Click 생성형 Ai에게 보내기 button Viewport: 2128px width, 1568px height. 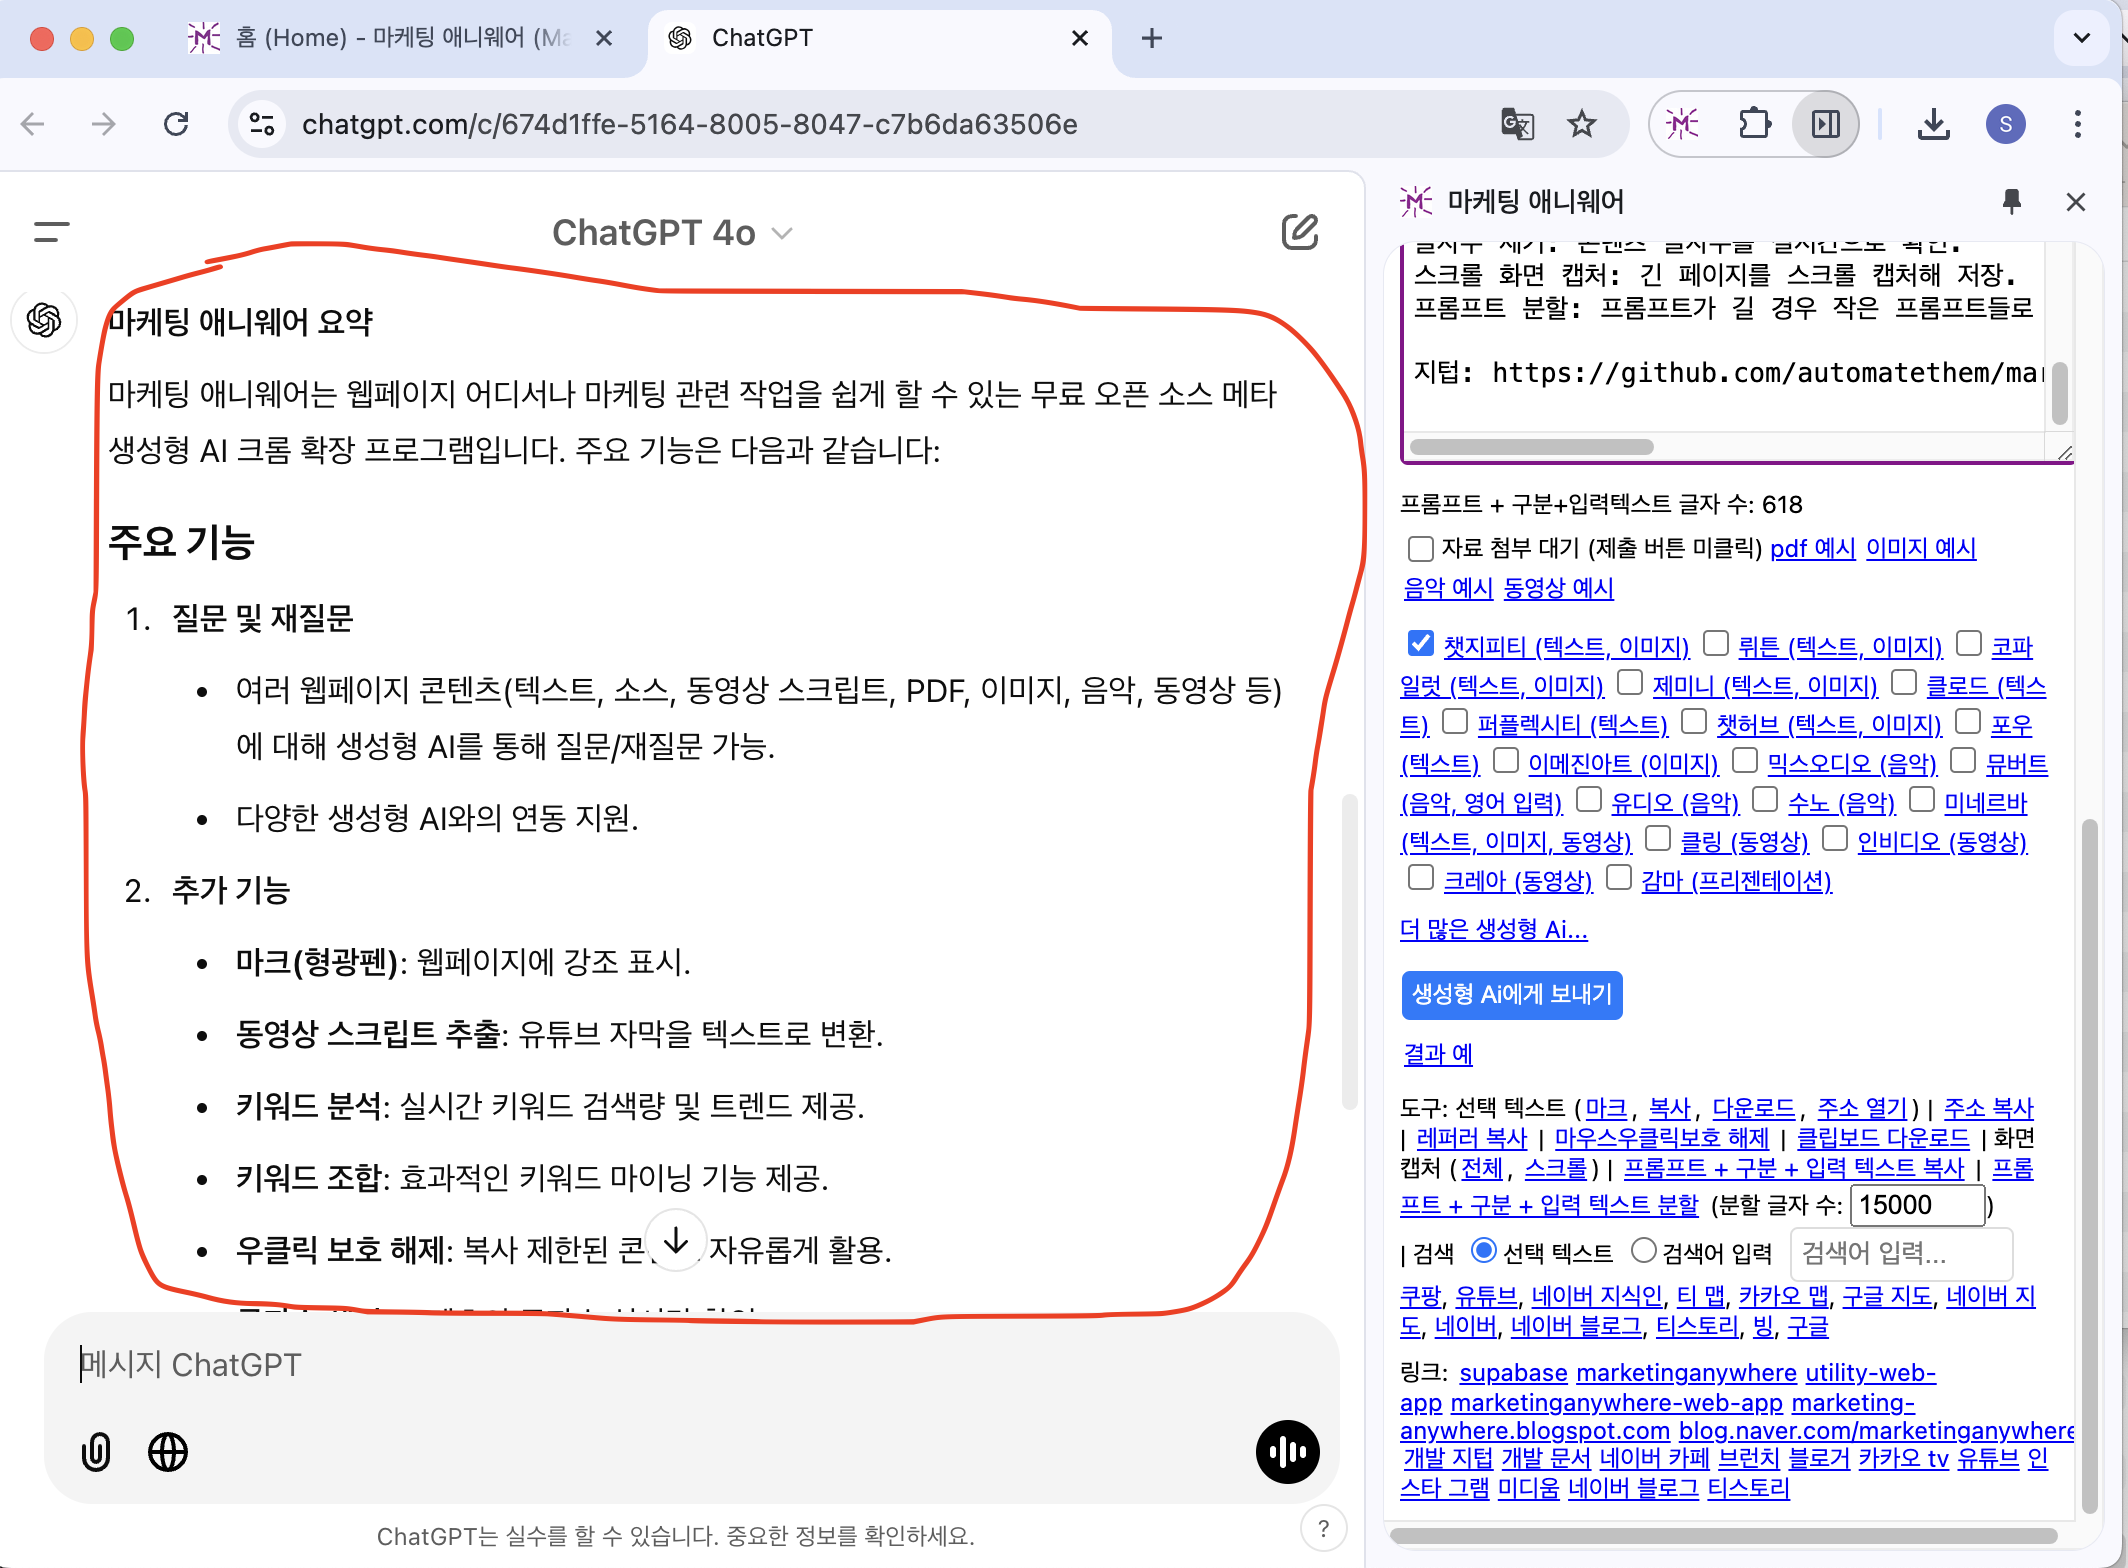tap(1512, 994)
